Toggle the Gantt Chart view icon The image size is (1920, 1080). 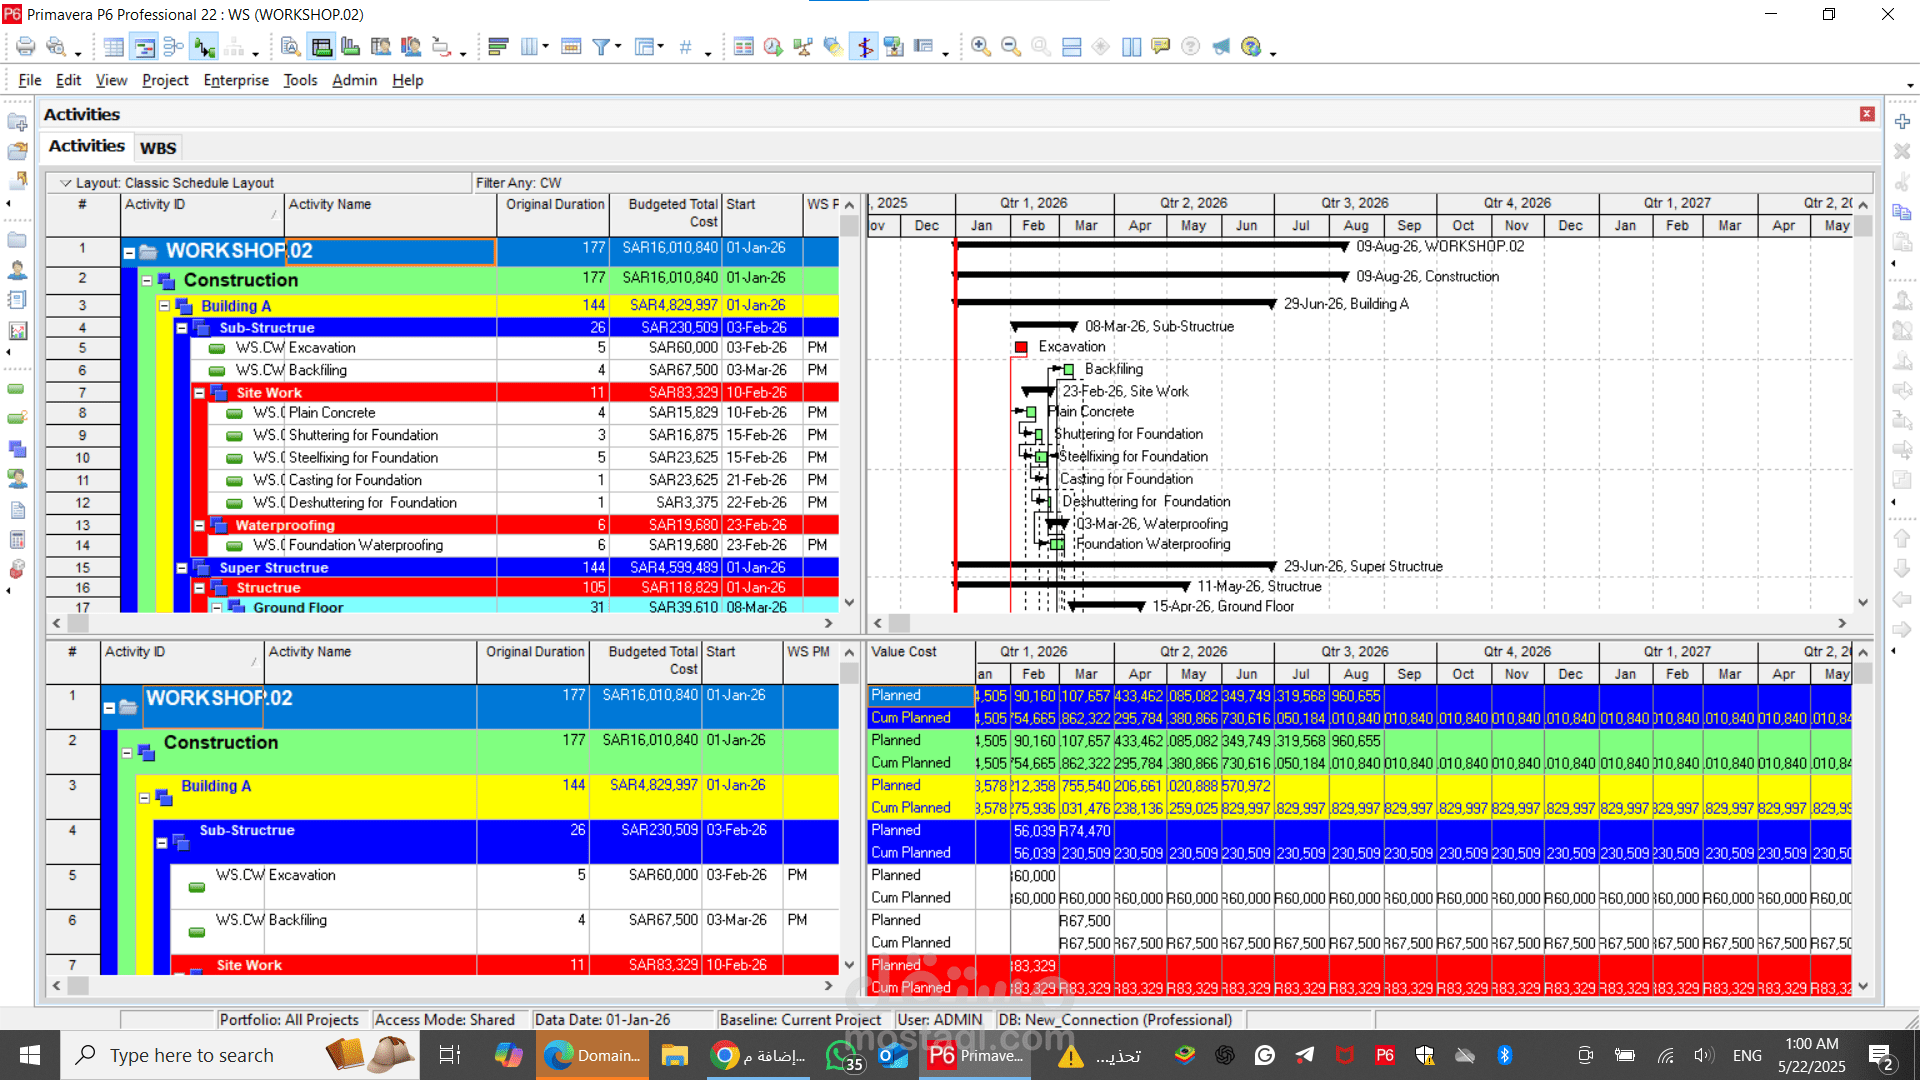(144, 47)
